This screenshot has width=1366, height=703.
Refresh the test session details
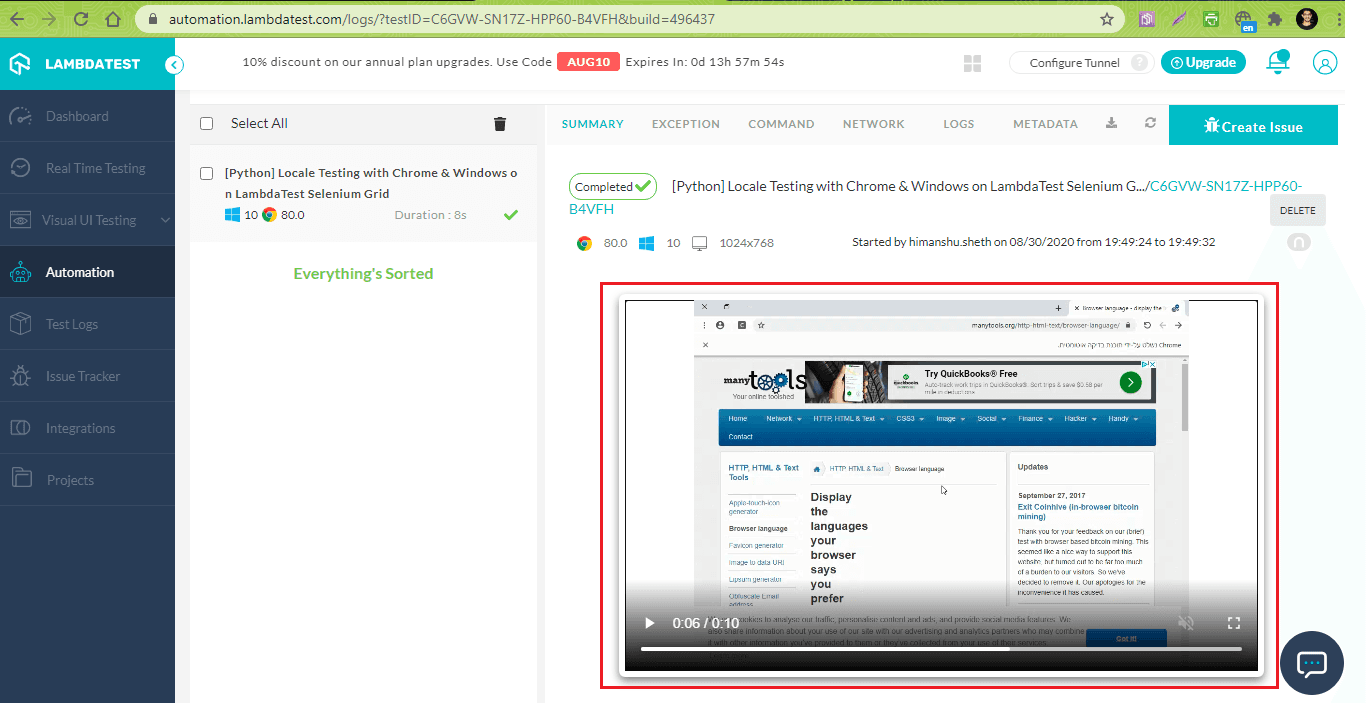(x=1150, y=123)
